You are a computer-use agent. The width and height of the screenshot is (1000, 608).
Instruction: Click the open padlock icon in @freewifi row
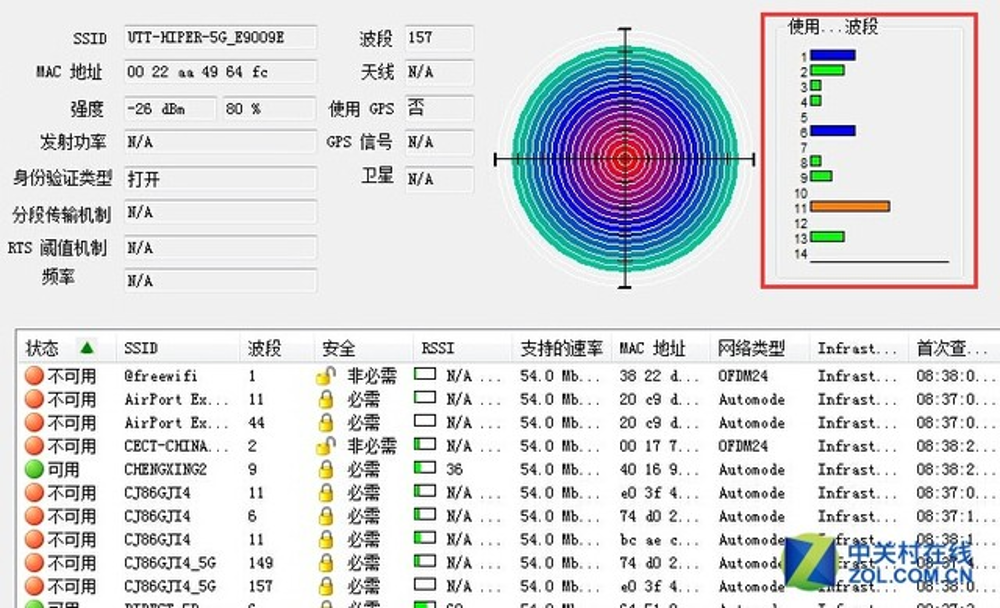(x=325, y=376)
